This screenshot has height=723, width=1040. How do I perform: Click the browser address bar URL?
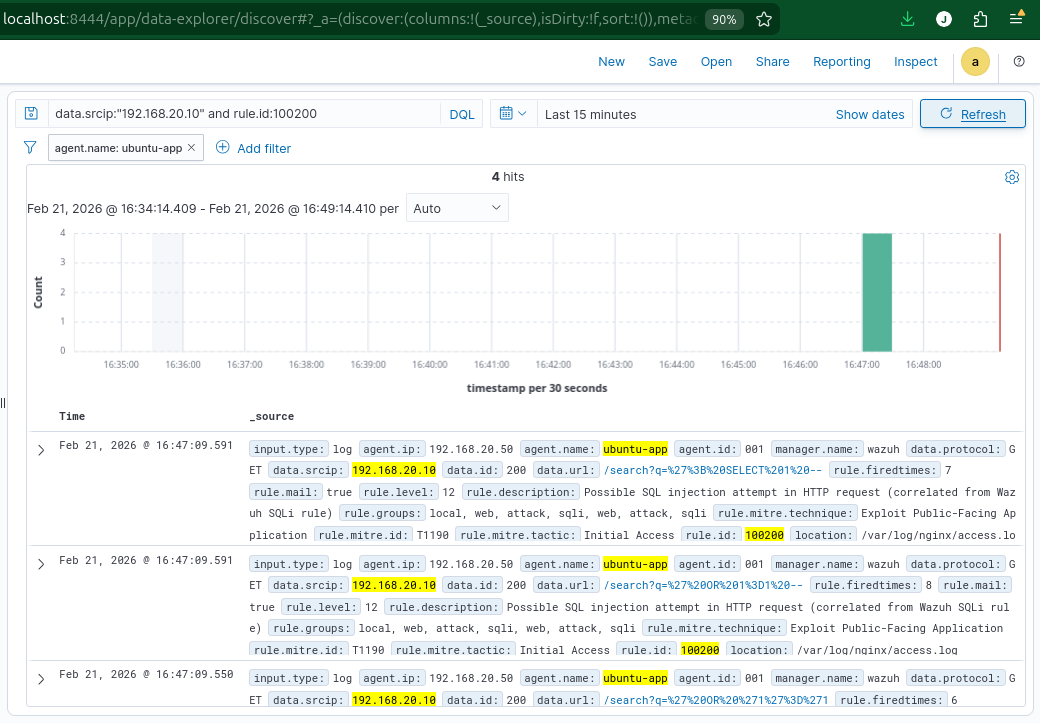(350, 19)
